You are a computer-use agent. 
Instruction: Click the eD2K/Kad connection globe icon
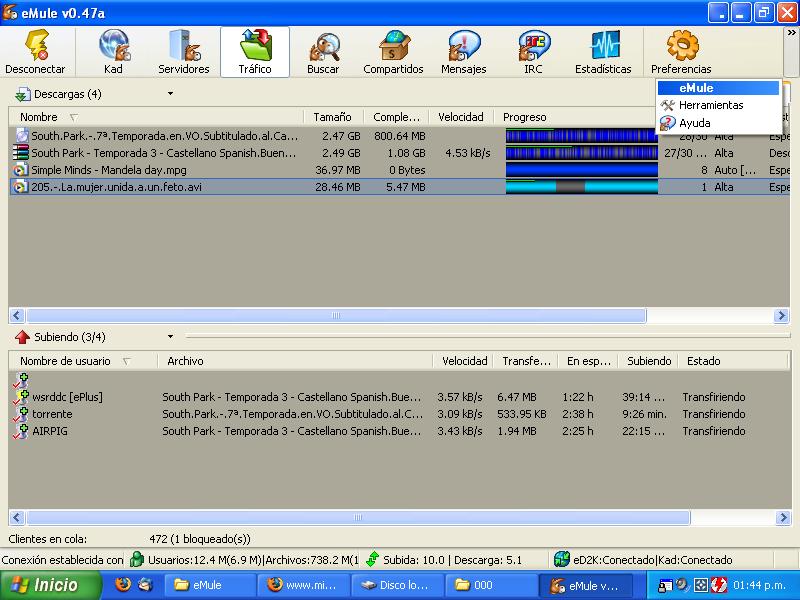561,559
